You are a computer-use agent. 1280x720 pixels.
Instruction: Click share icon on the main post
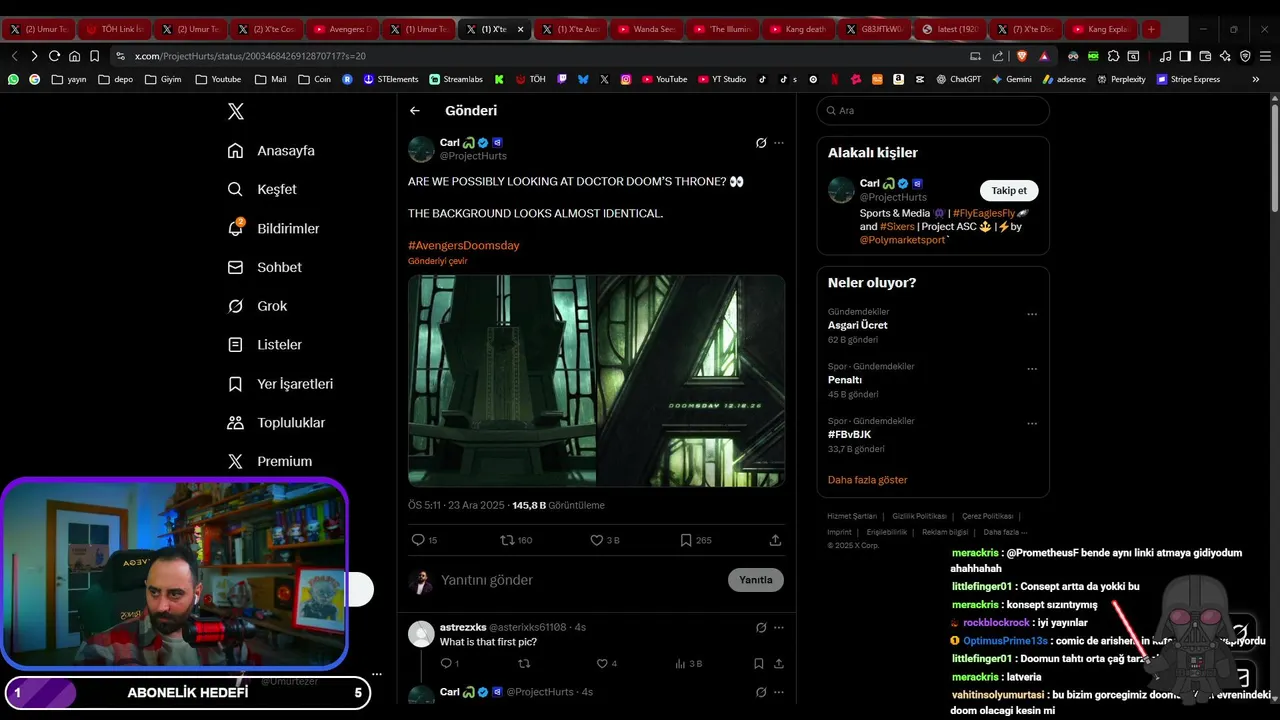pos(775,540)
